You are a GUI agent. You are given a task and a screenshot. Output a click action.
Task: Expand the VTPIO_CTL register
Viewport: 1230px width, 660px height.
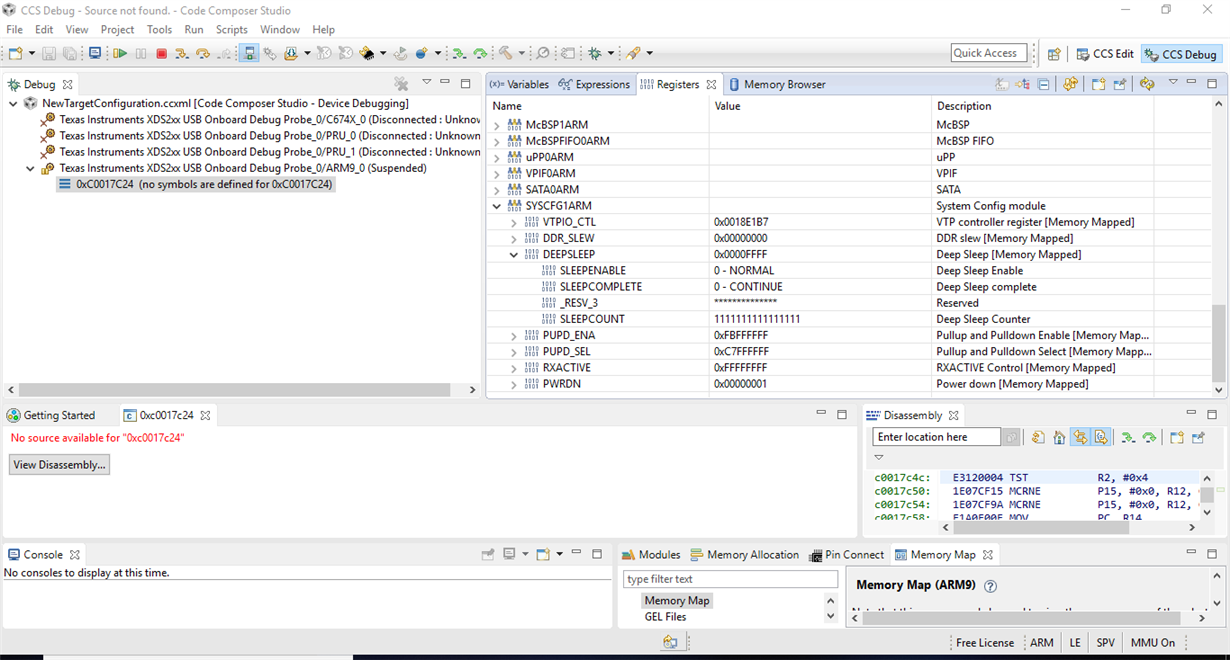[x=514, y=222]
